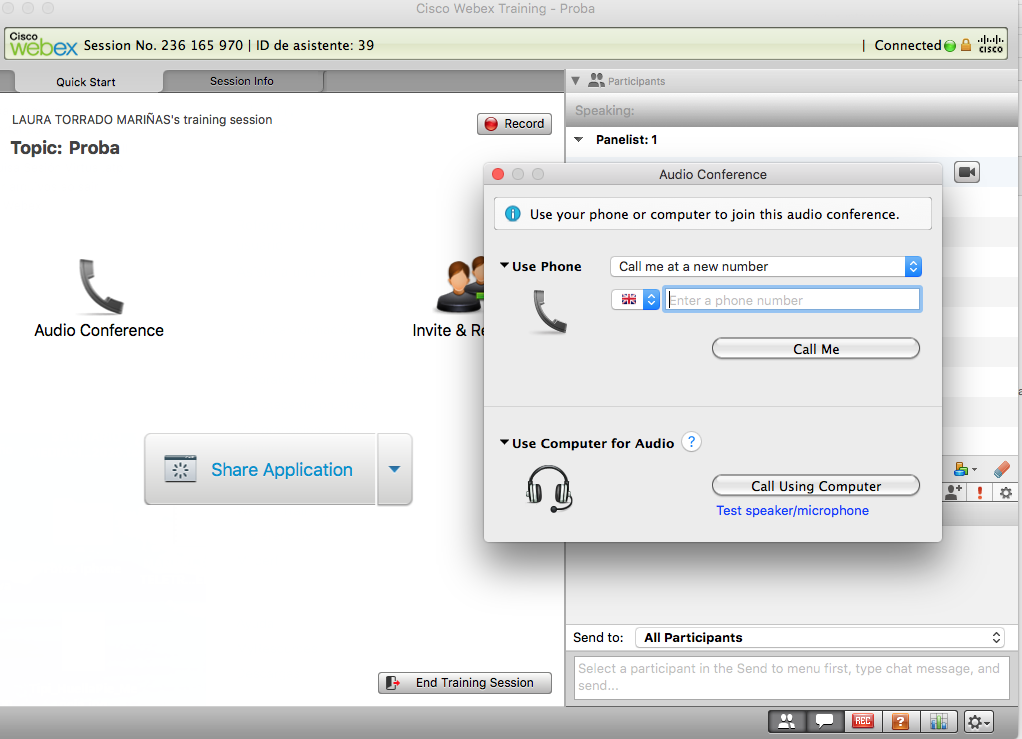Click the help icon beside Use Computer for Audio
The height and width of the screenshot is (739, 1022).
pos(691,442)
